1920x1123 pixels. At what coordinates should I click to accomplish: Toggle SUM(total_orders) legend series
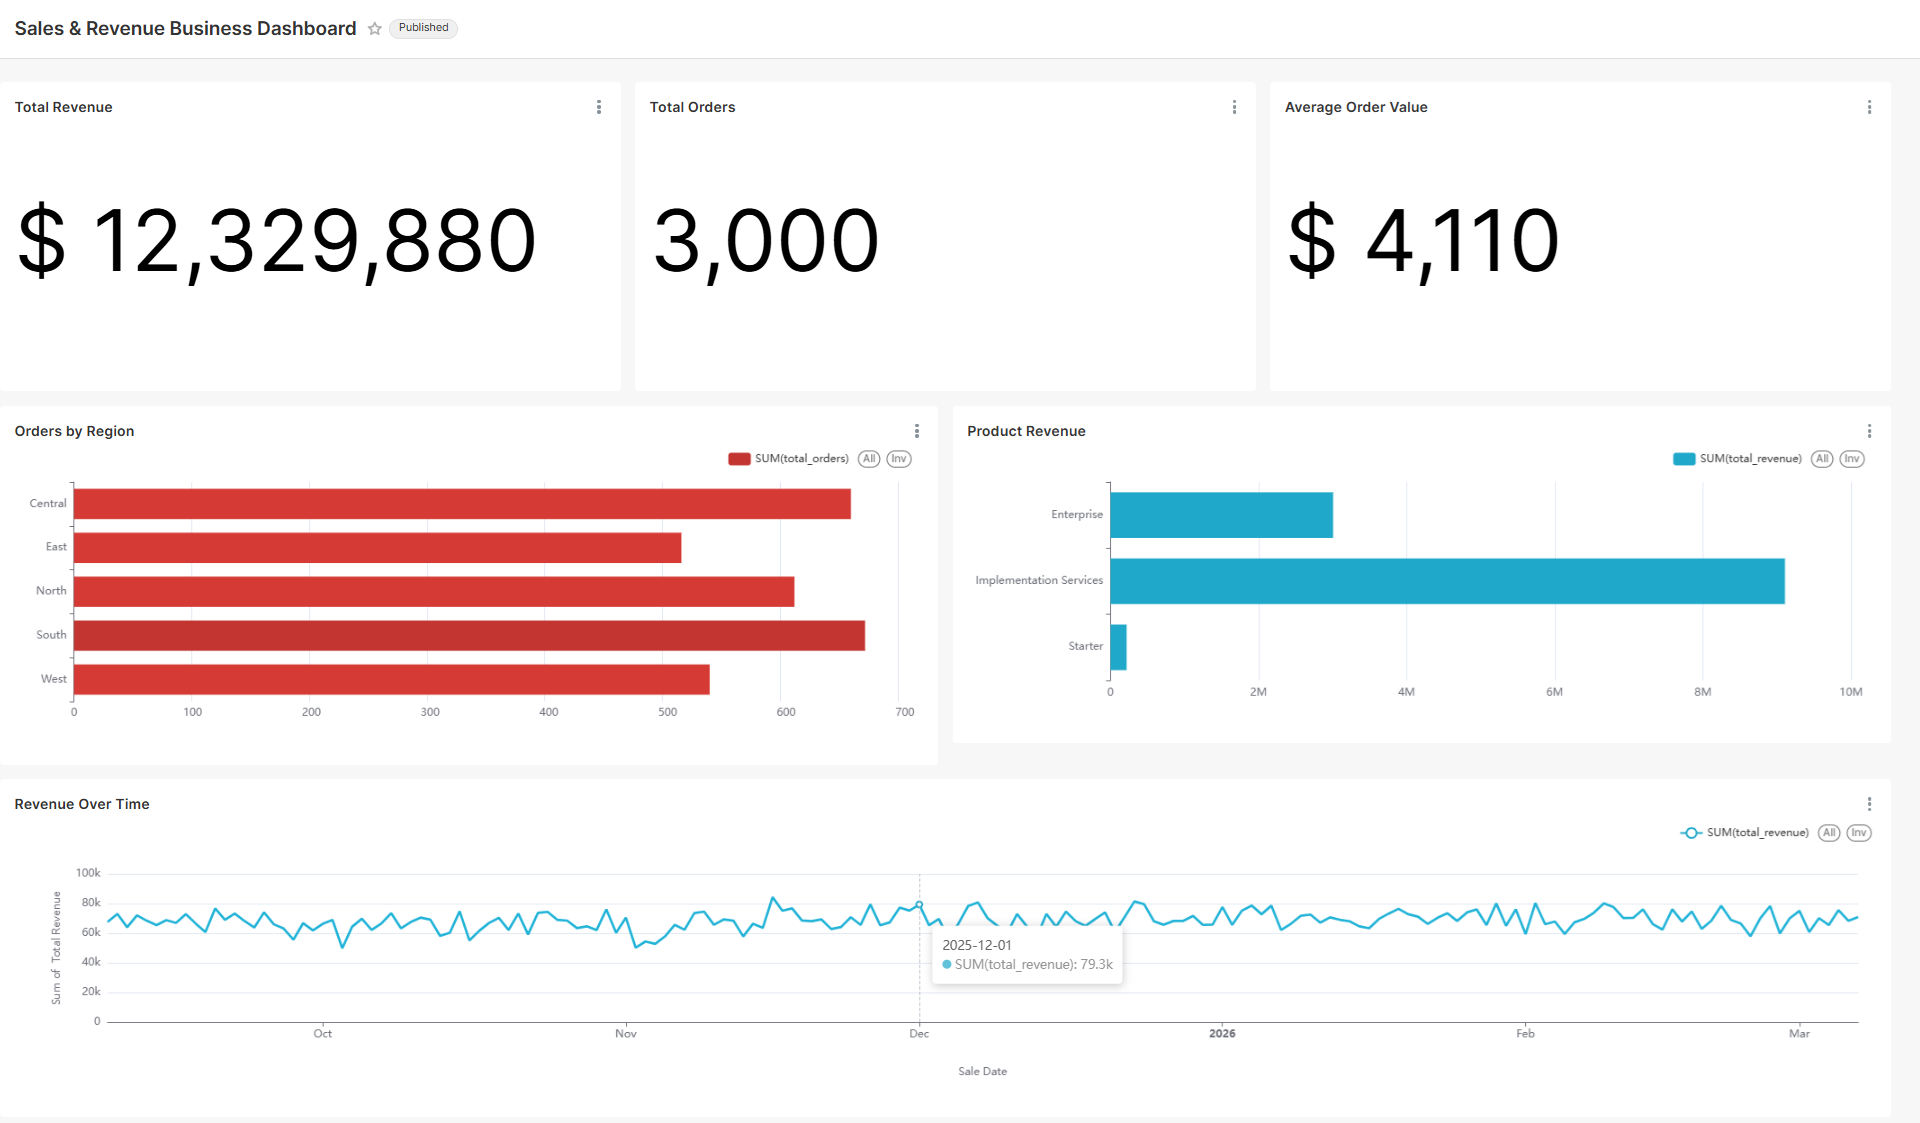point(801,459)
